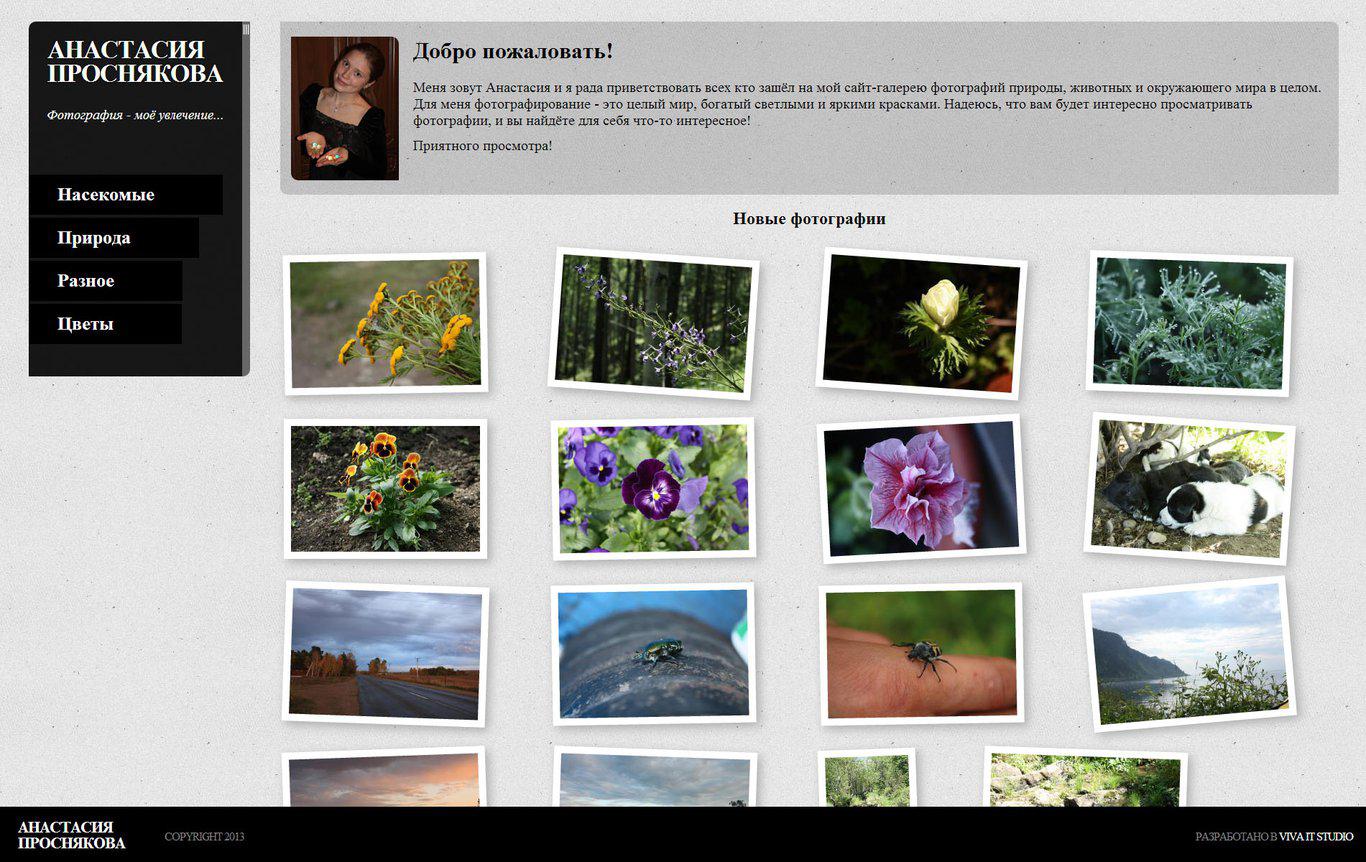Viewport: 1366px width, 862px height.
Task: View the lake cliff shoreline photo
Action: coord(1189,653)
